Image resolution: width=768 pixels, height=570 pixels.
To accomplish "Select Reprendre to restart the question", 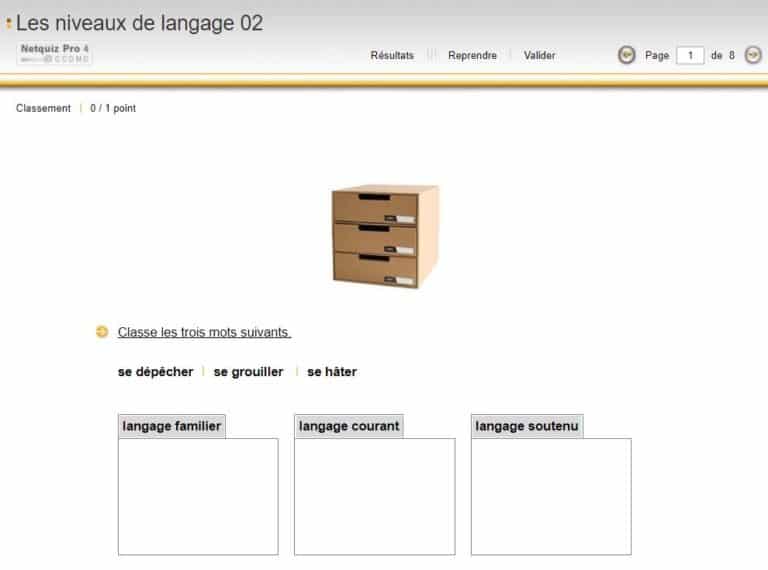I will (472, 56).
